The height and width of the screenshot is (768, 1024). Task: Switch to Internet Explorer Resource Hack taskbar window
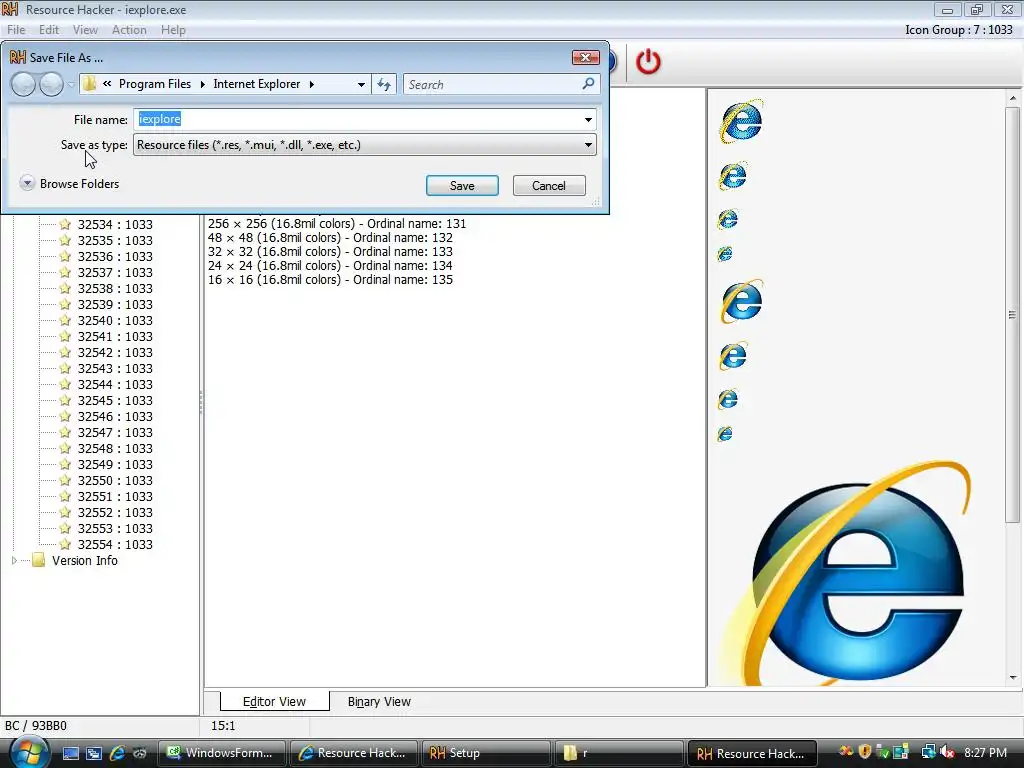tap(354, 753)
